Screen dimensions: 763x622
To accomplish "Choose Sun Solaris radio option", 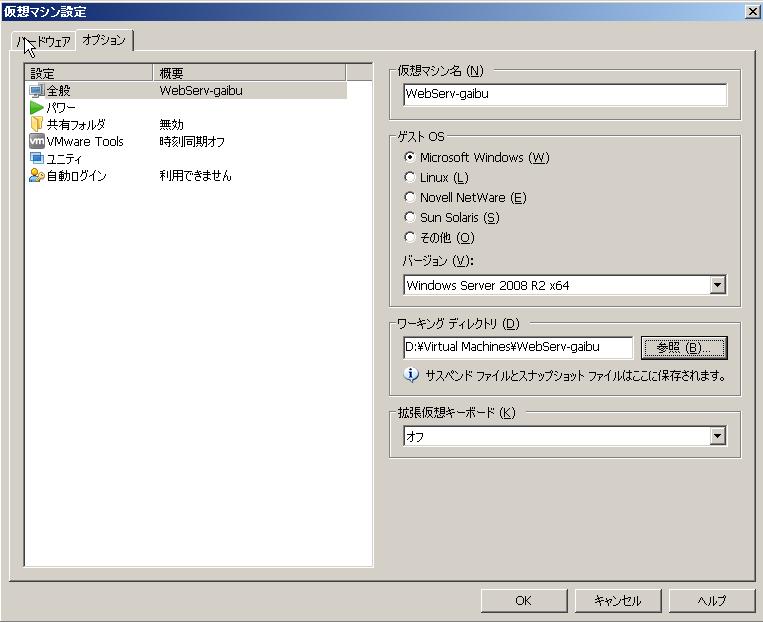I will [x=410, y=217].
